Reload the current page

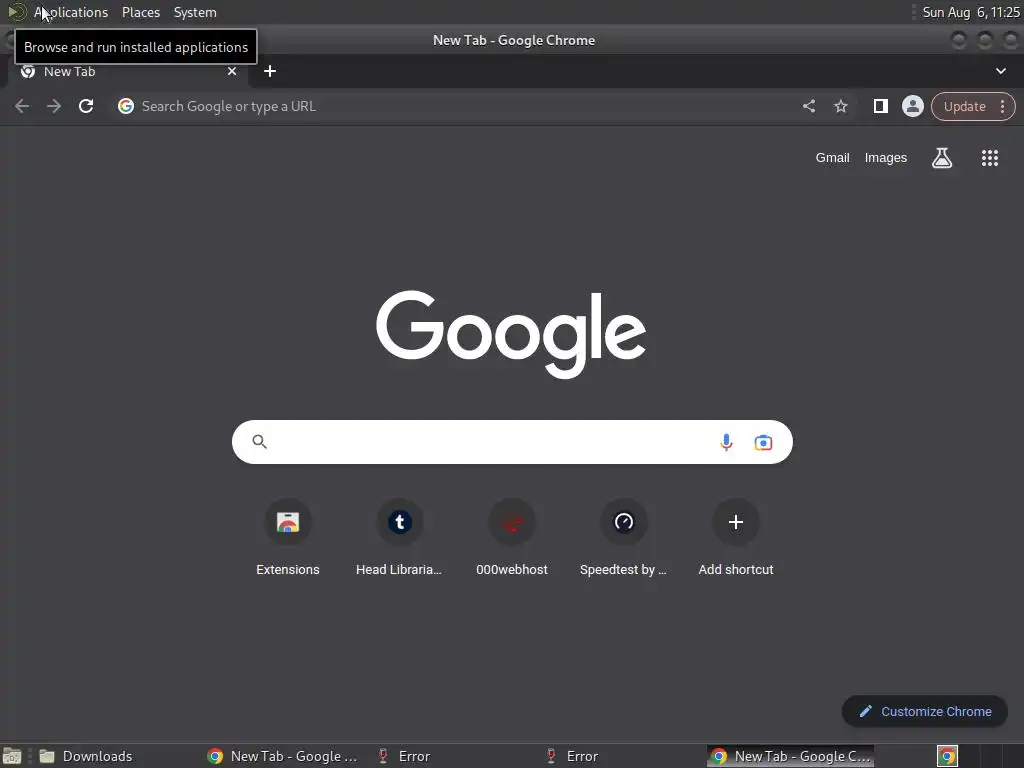click(86, 106)
